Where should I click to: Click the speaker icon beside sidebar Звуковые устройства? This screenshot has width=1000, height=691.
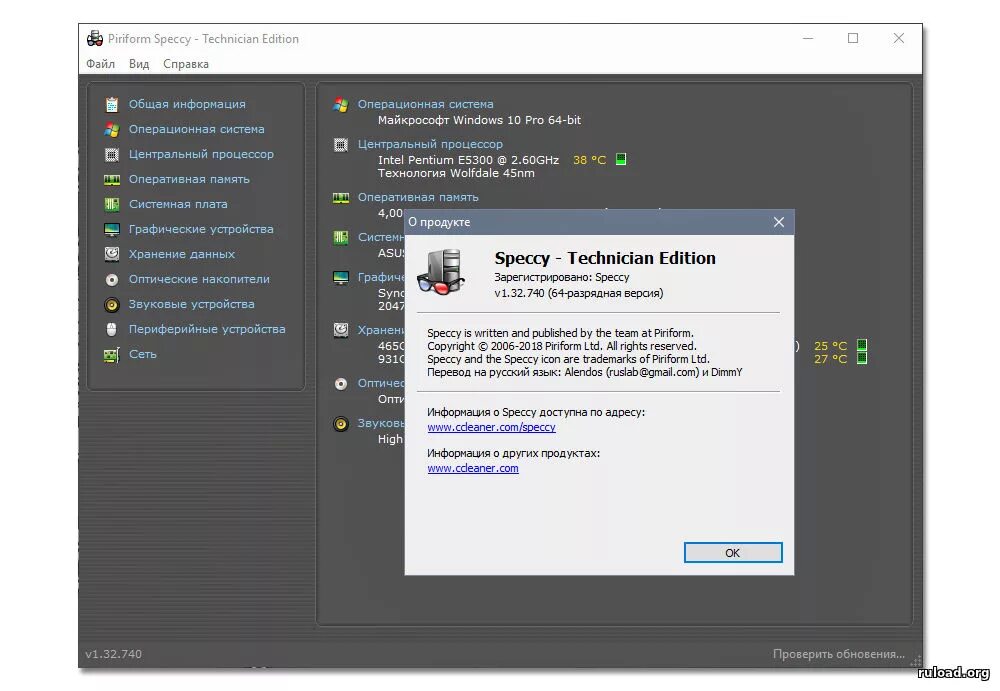[112, 304]
